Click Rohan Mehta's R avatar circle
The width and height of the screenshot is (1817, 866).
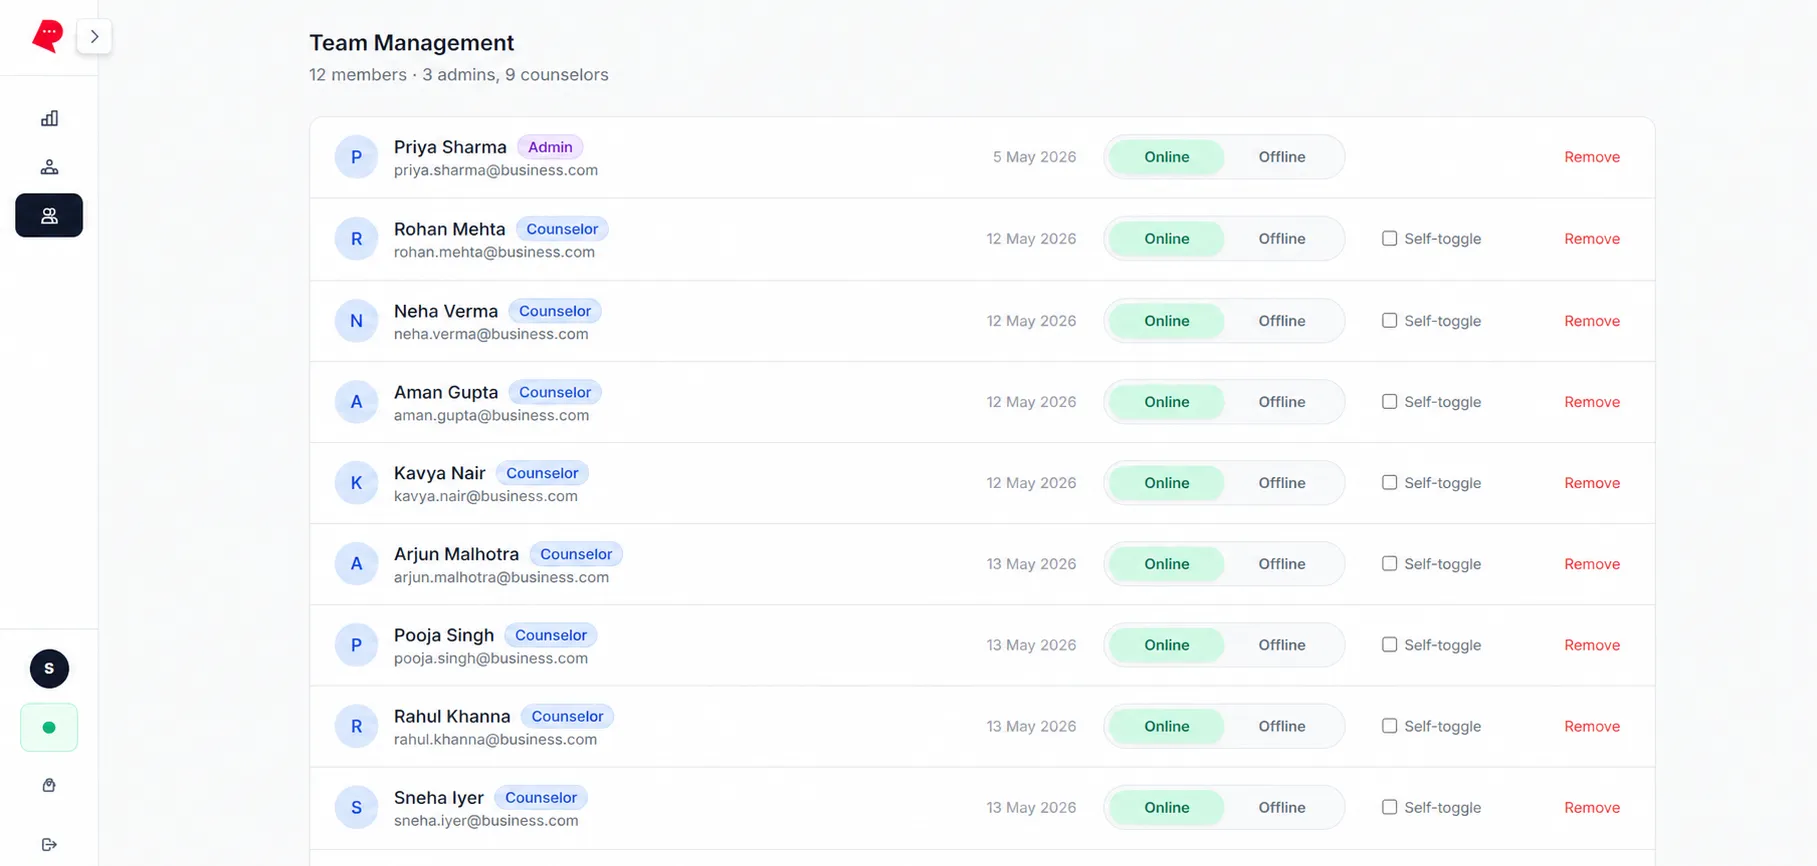356,239
